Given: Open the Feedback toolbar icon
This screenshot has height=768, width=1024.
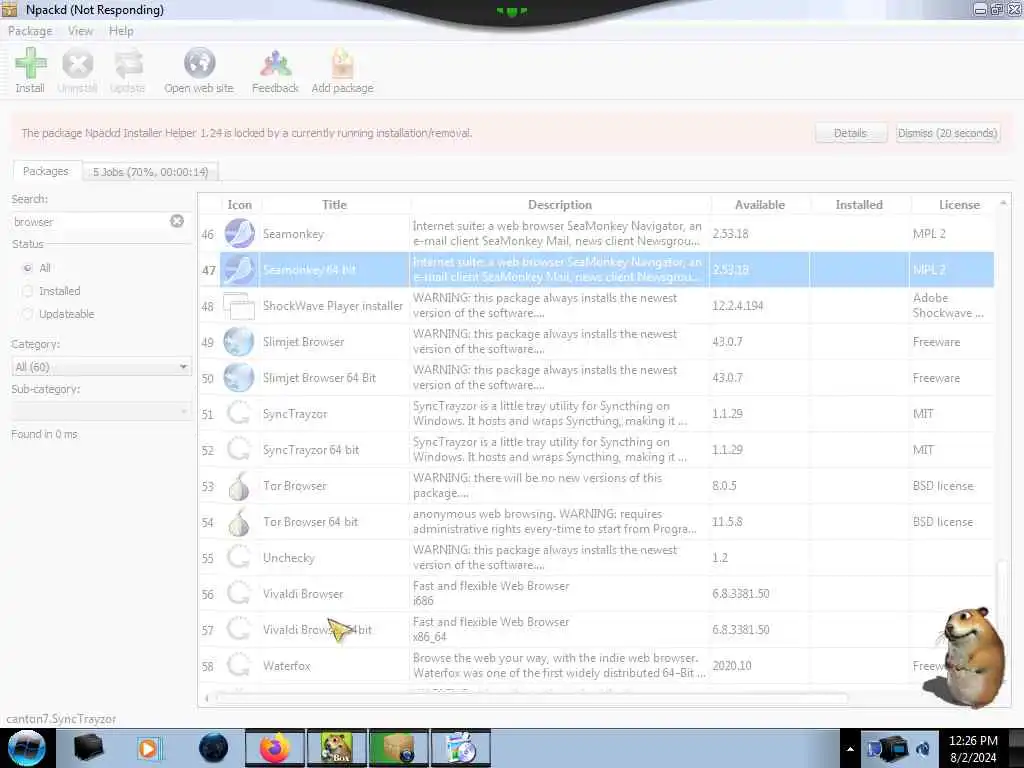Looking at the screenshot, I should click(275, 64).
